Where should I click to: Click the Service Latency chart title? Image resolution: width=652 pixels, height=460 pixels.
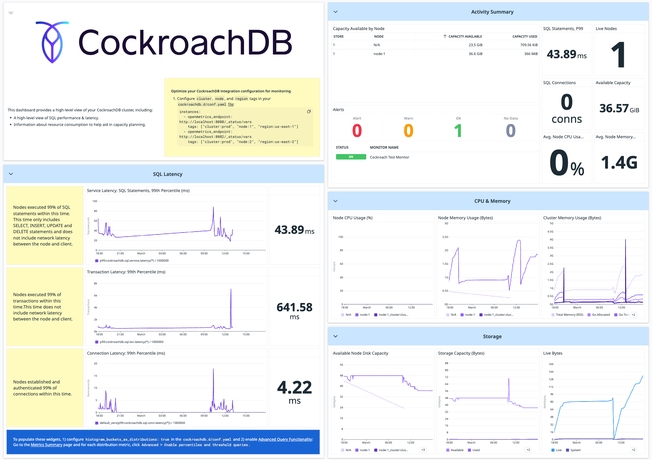pyautogui.click(x=138, y=190)
